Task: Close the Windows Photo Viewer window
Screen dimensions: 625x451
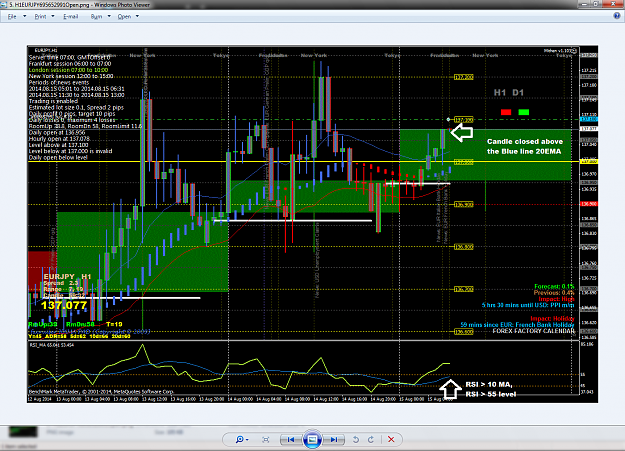Action: [612, 4]
